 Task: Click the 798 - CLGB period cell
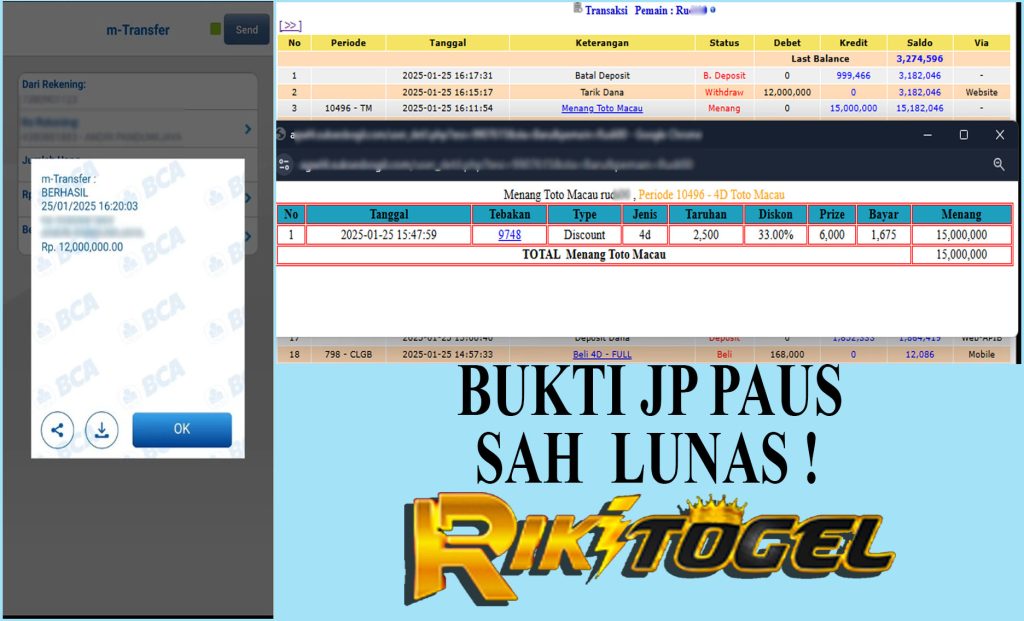click(348, 355)
